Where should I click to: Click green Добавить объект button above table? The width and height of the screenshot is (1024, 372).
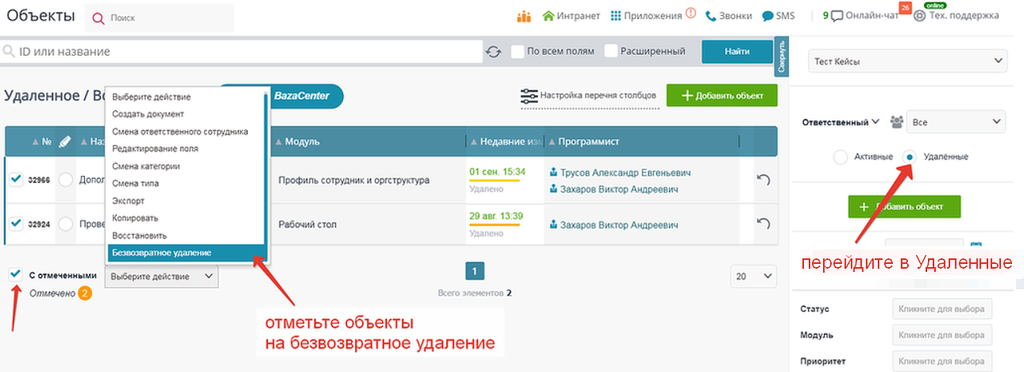(722, 95)
